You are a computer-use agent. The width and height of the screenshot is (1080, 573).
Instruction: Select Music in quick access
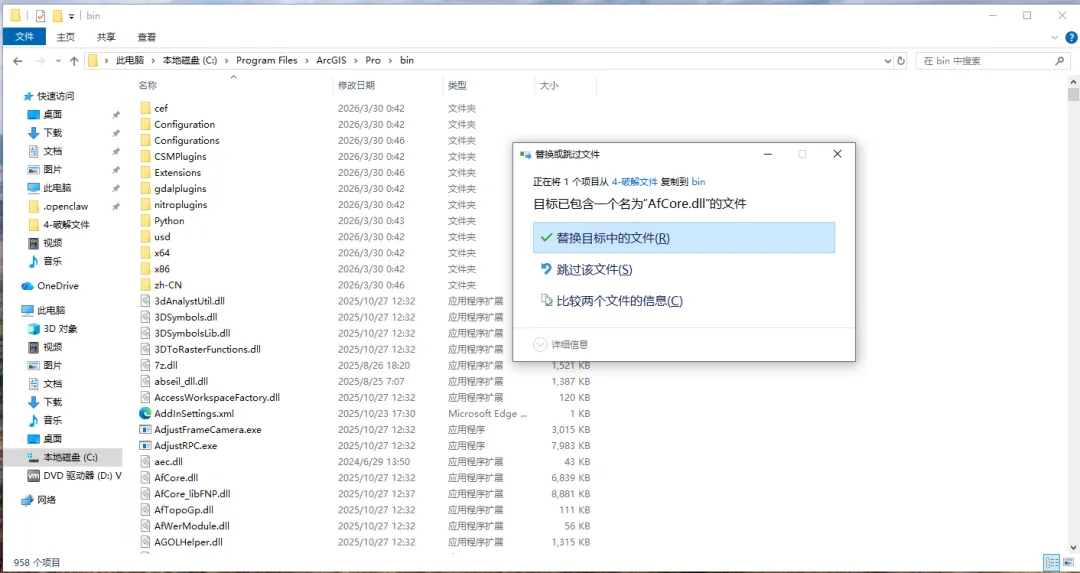(52, 261)
